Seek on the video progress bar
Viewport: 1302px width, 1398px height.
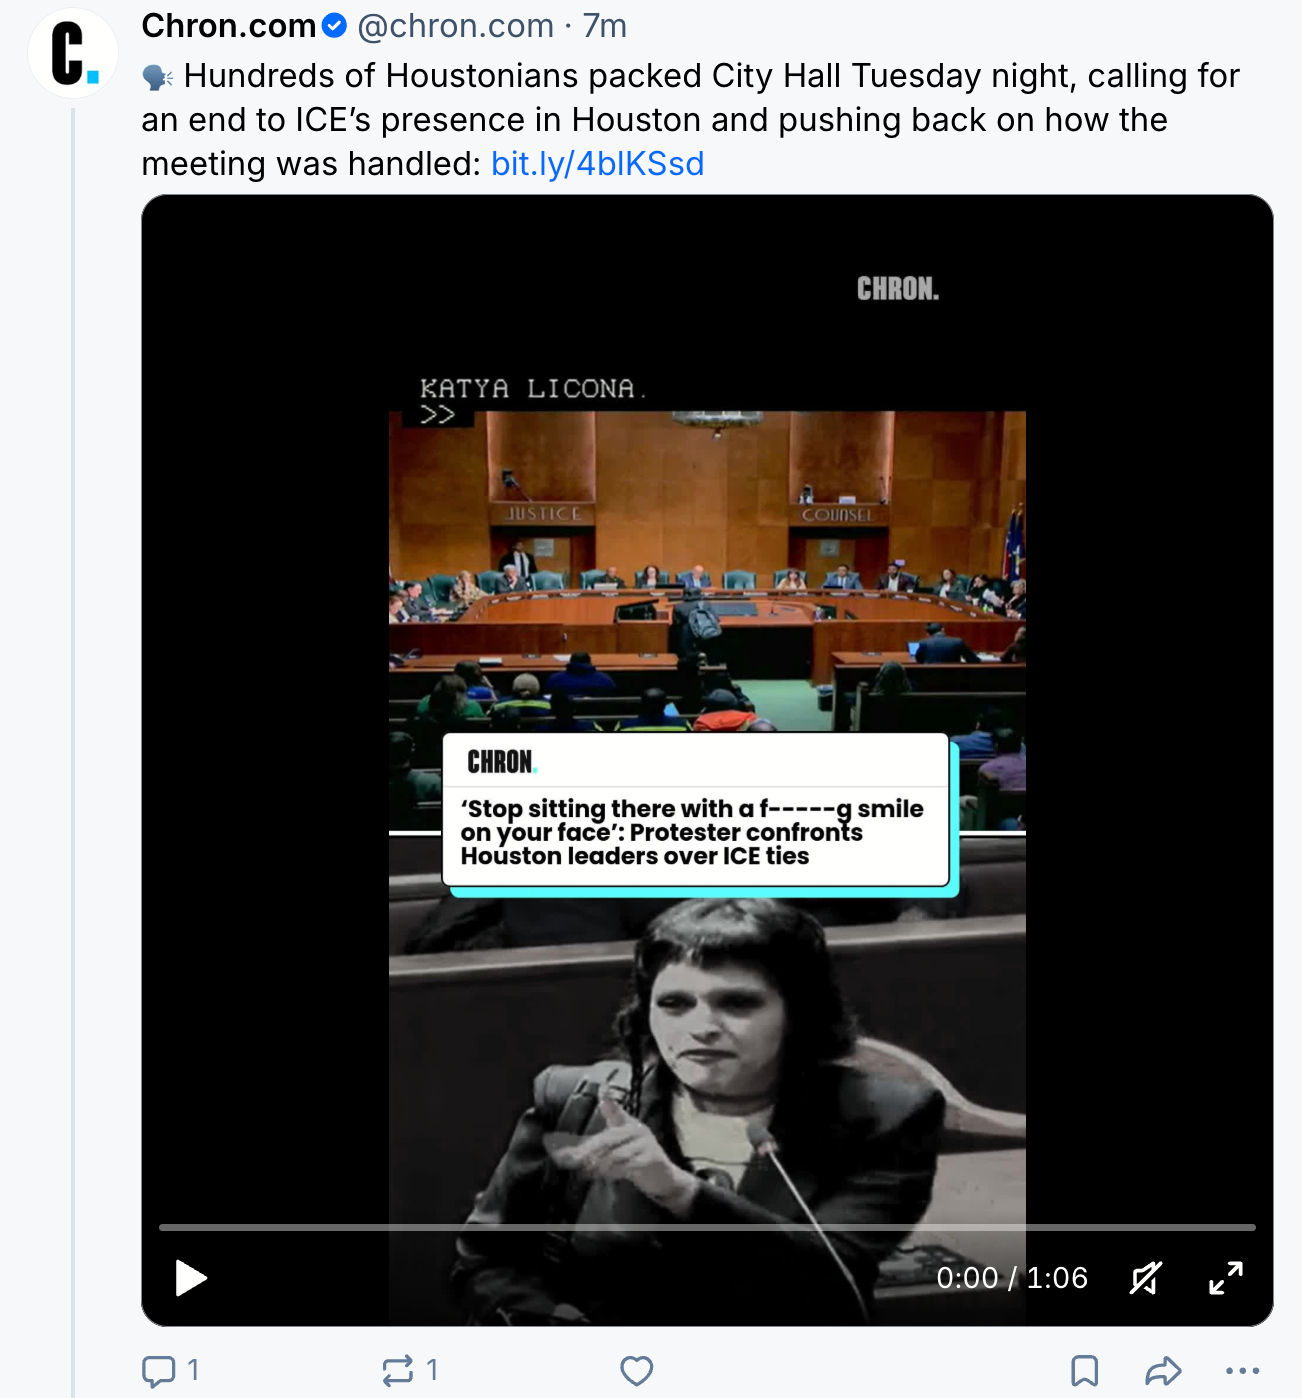707,1227
